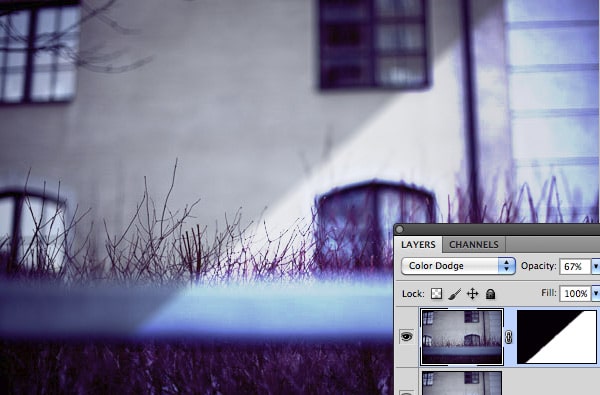This screenshot has width=600, height=395.
Task: Expand the Fill slider dropdown arrow
Action: pos(596,294)
